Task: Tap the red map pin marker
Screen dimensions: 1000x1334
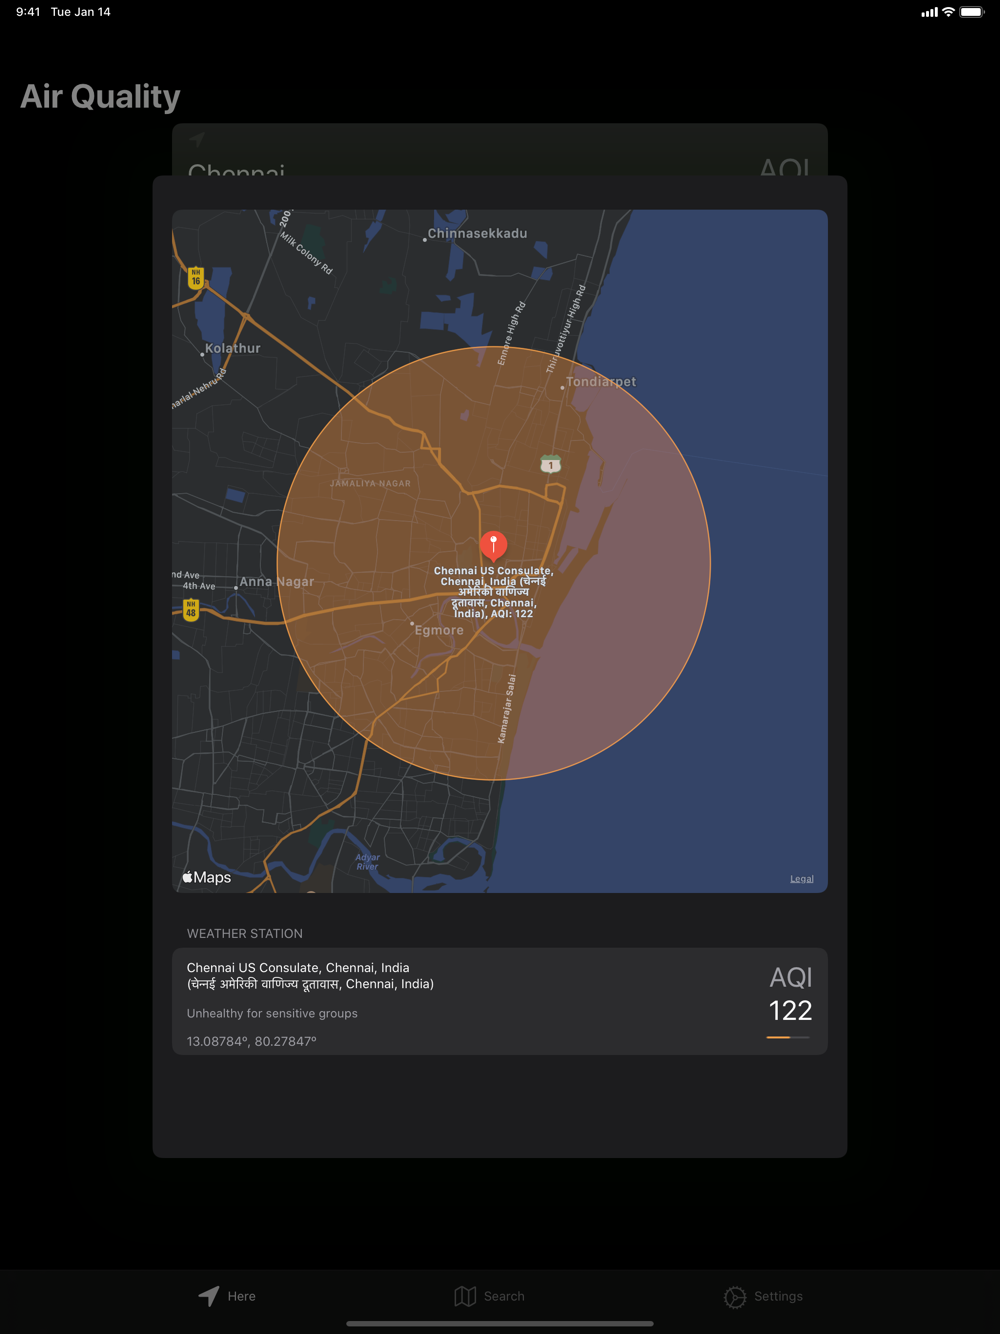Action: [494, 545]
